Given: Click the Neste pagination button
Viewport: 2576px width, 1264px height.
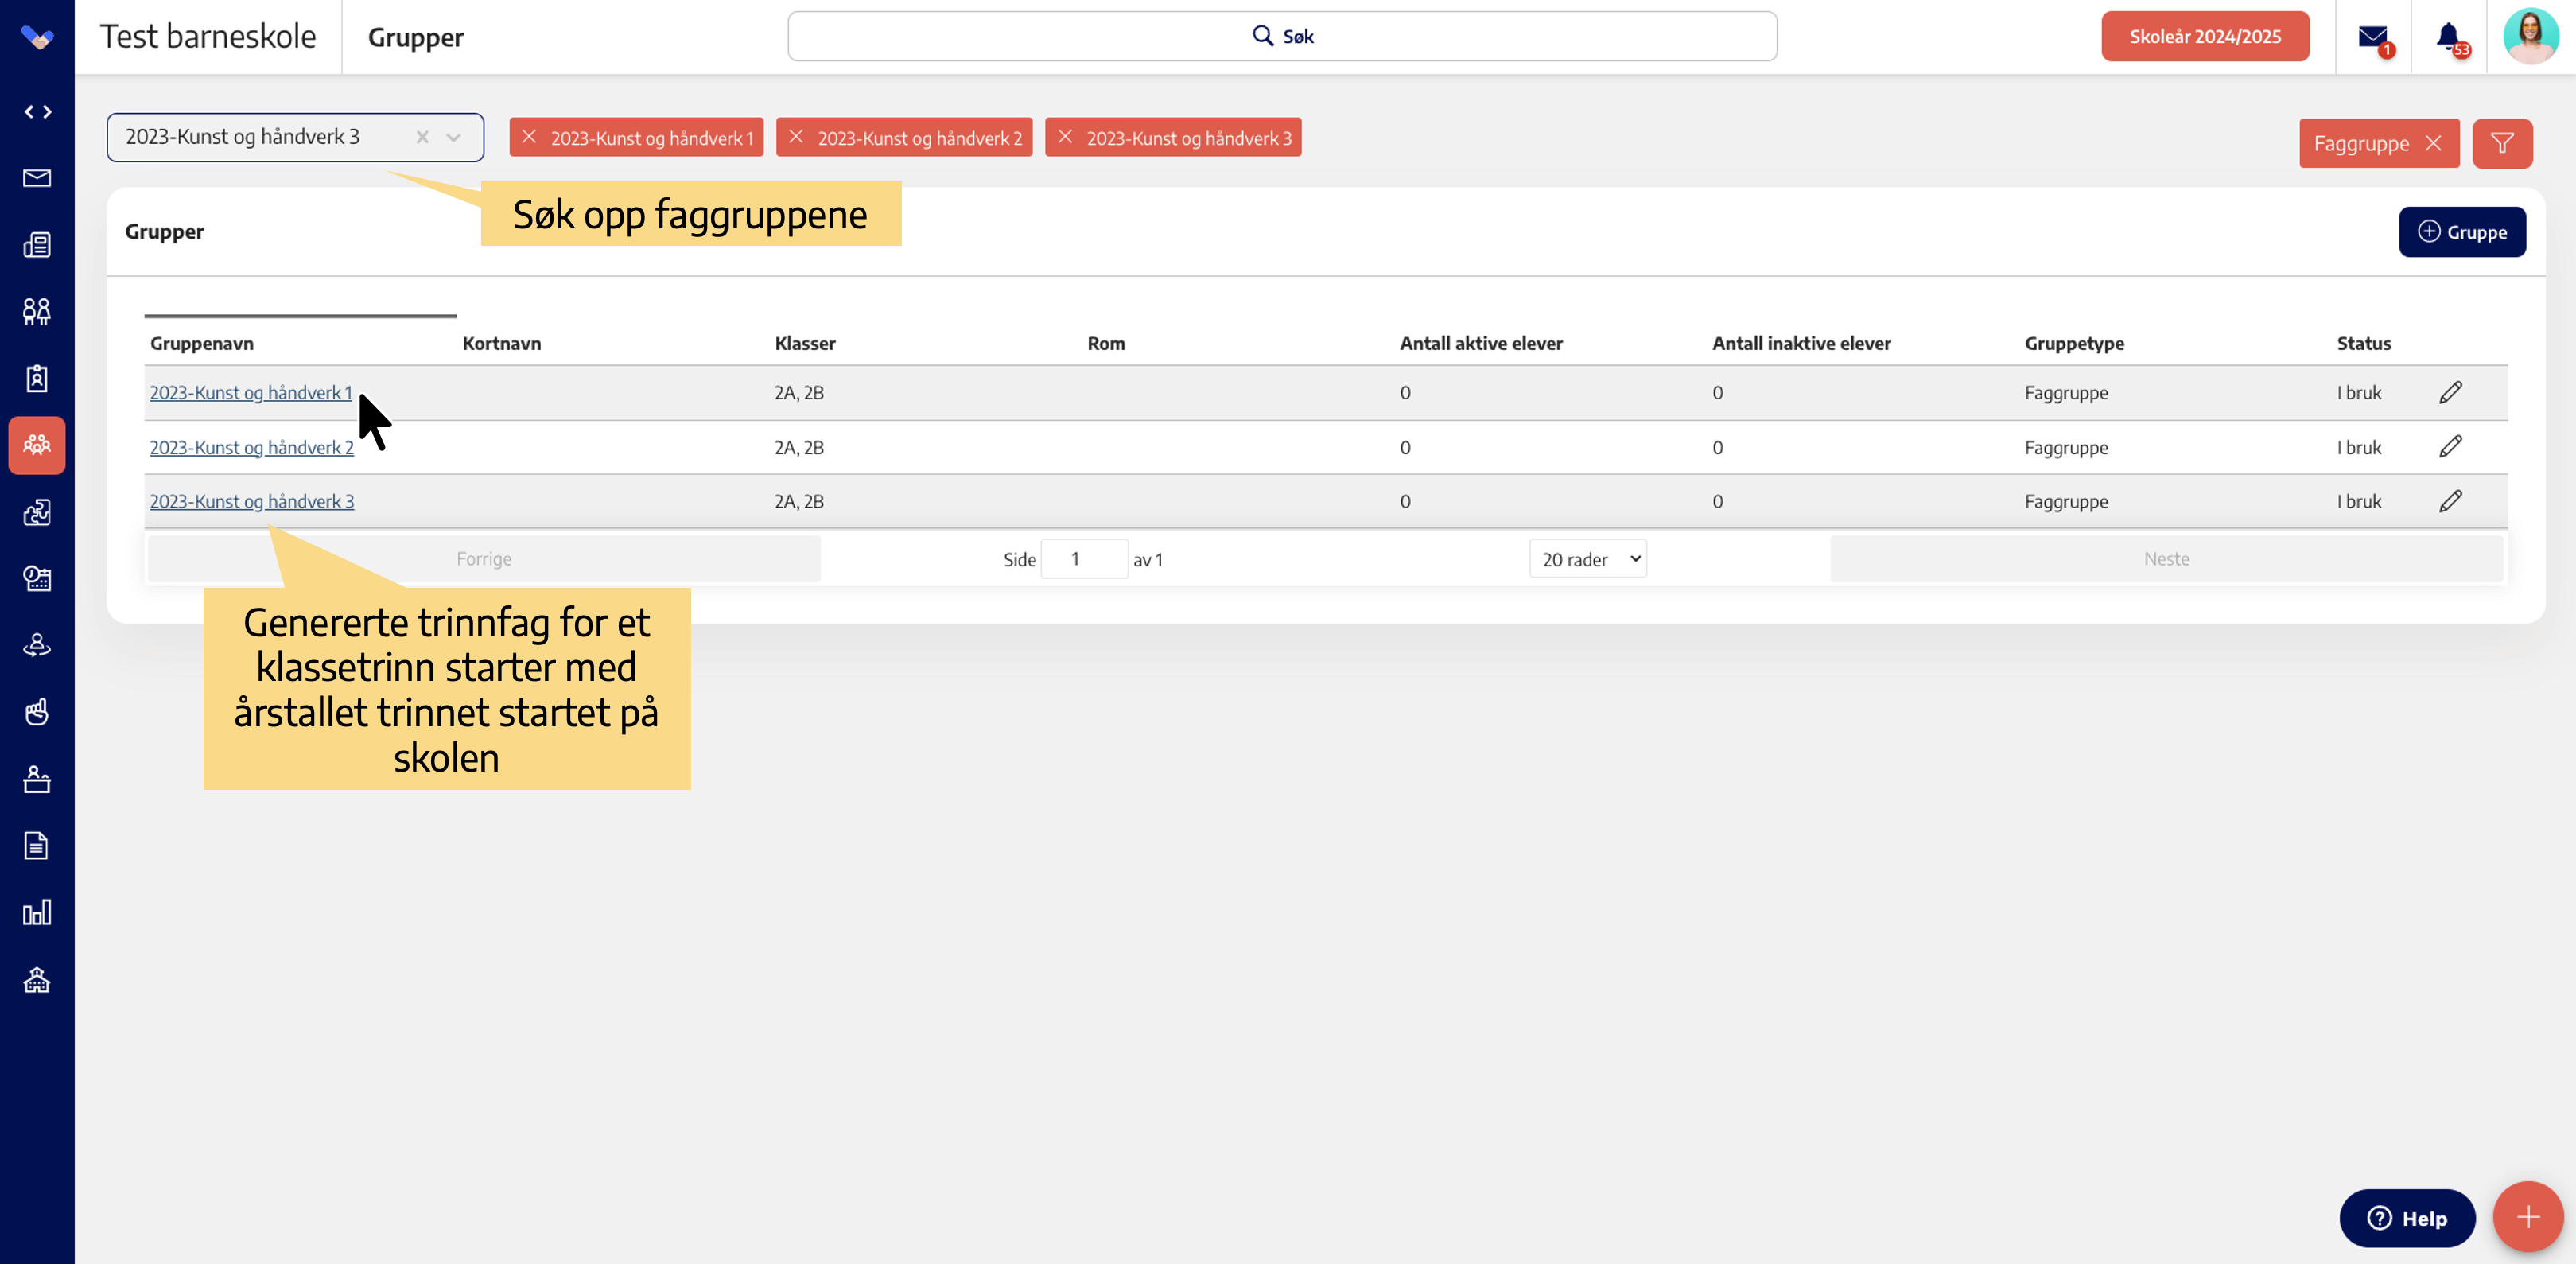Looking at the screenshot, I should [x=2166, y=559].
